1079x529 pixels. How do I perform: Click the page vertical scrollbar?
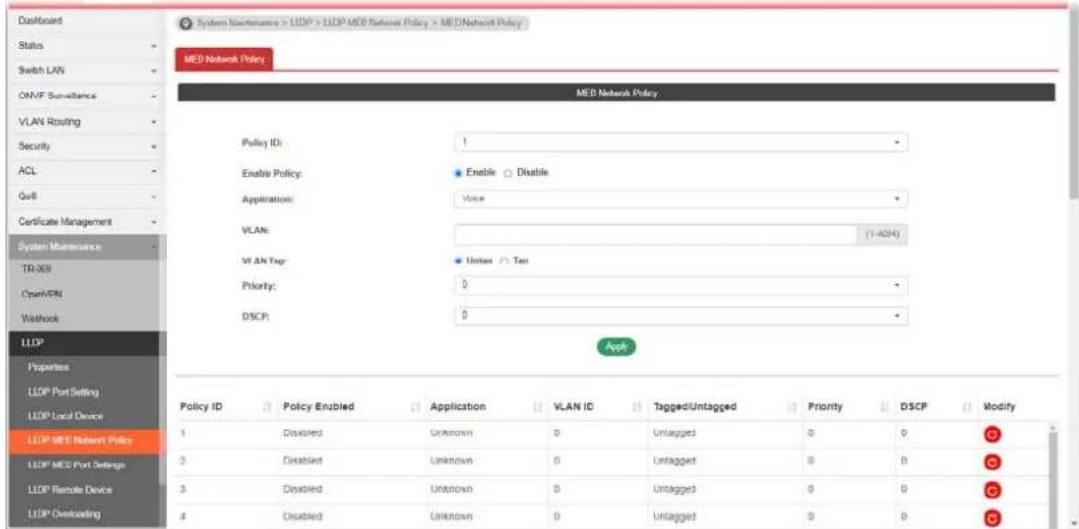point(1073,103)
